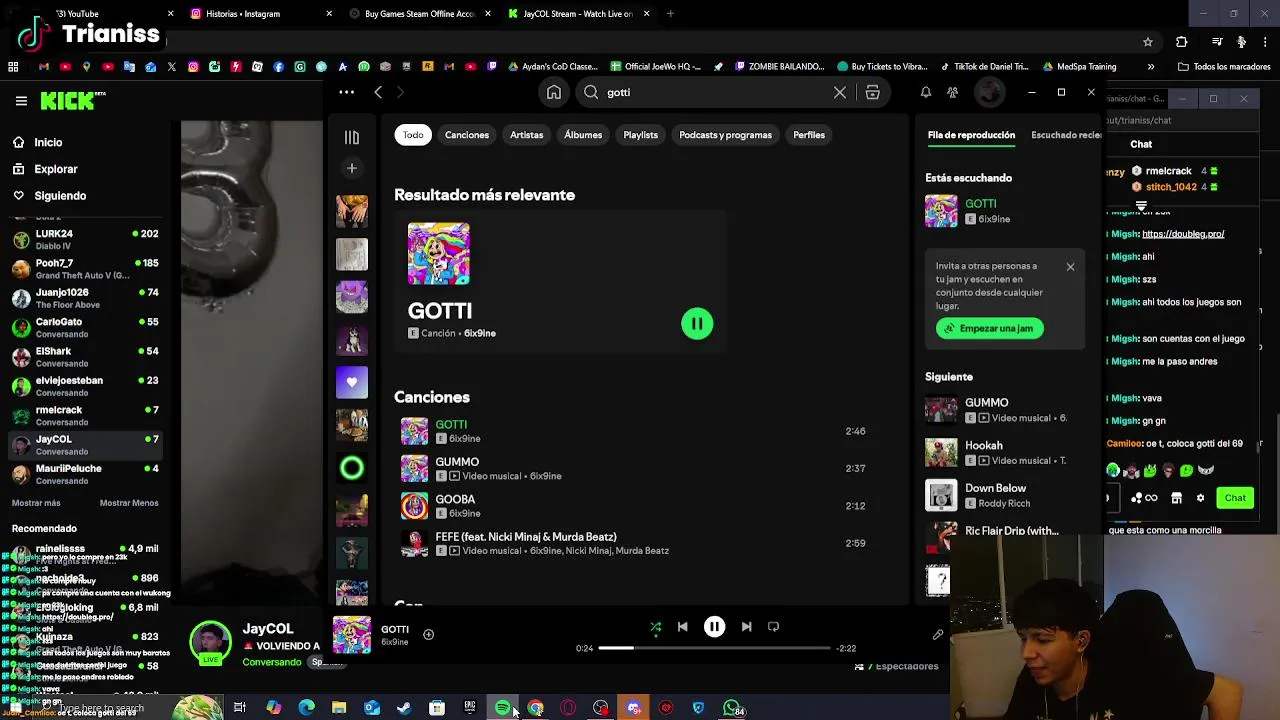
Task: Open chat shop icon
Action: click(1176, 498)
